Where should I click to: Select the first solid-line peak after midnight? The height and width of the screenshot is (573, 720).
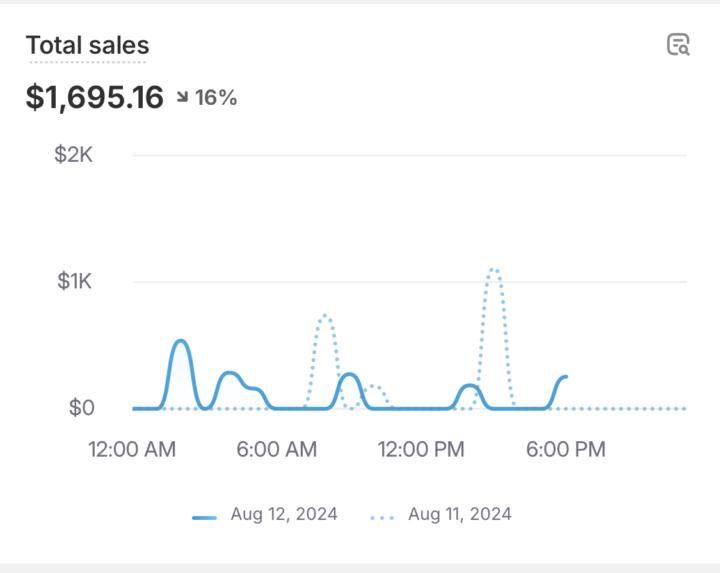(x=181, y=342)
